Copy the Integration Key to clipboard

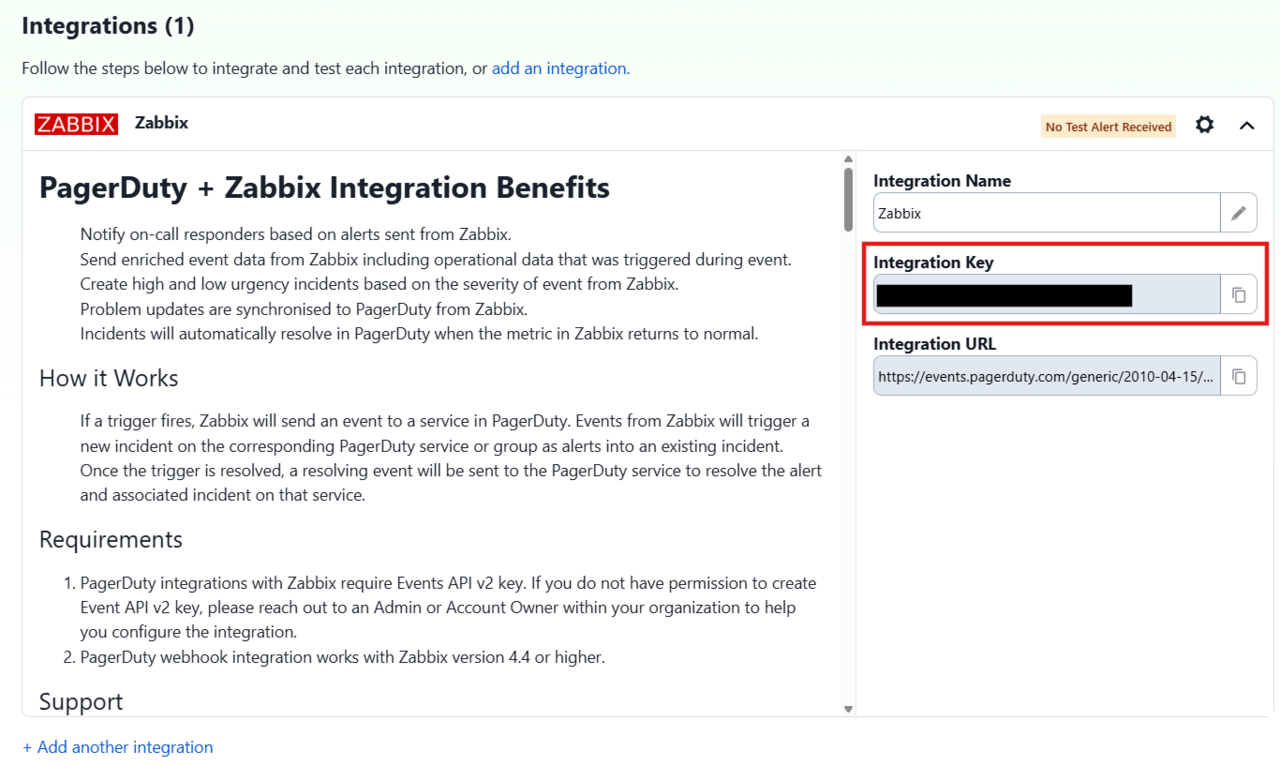tap(1238, 295)
